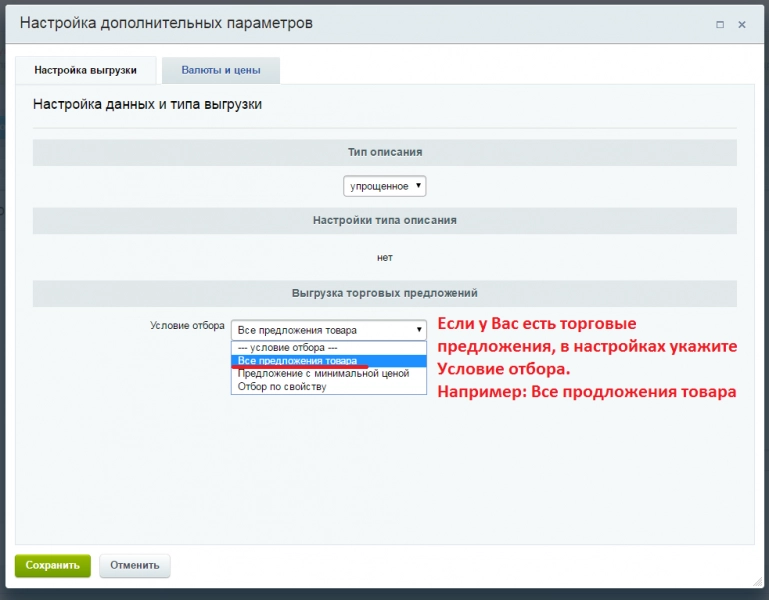This screenshot has width=769, height=600.
Task: Click the нет value under type settings
Action: (x=384, y=258)
